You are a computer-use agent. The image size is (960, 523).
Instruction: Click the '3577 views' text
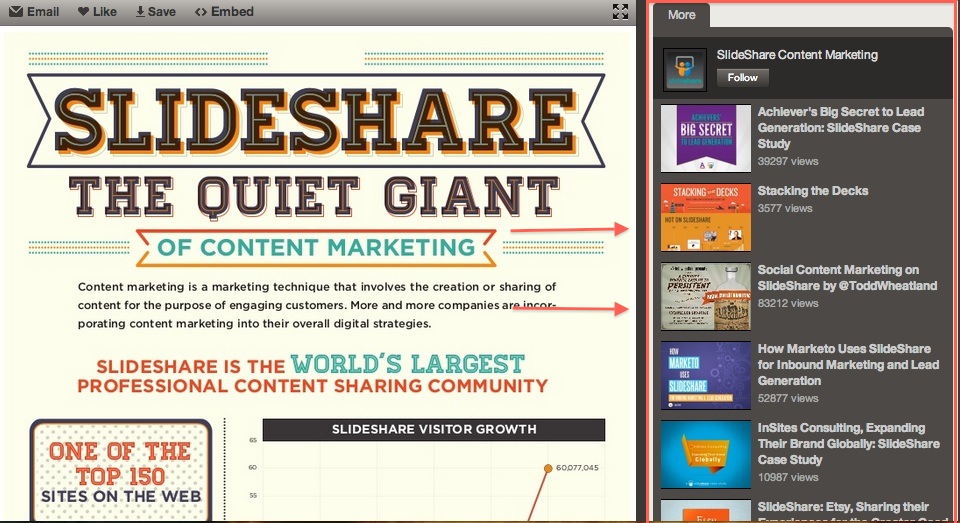[x=785, y=208]
